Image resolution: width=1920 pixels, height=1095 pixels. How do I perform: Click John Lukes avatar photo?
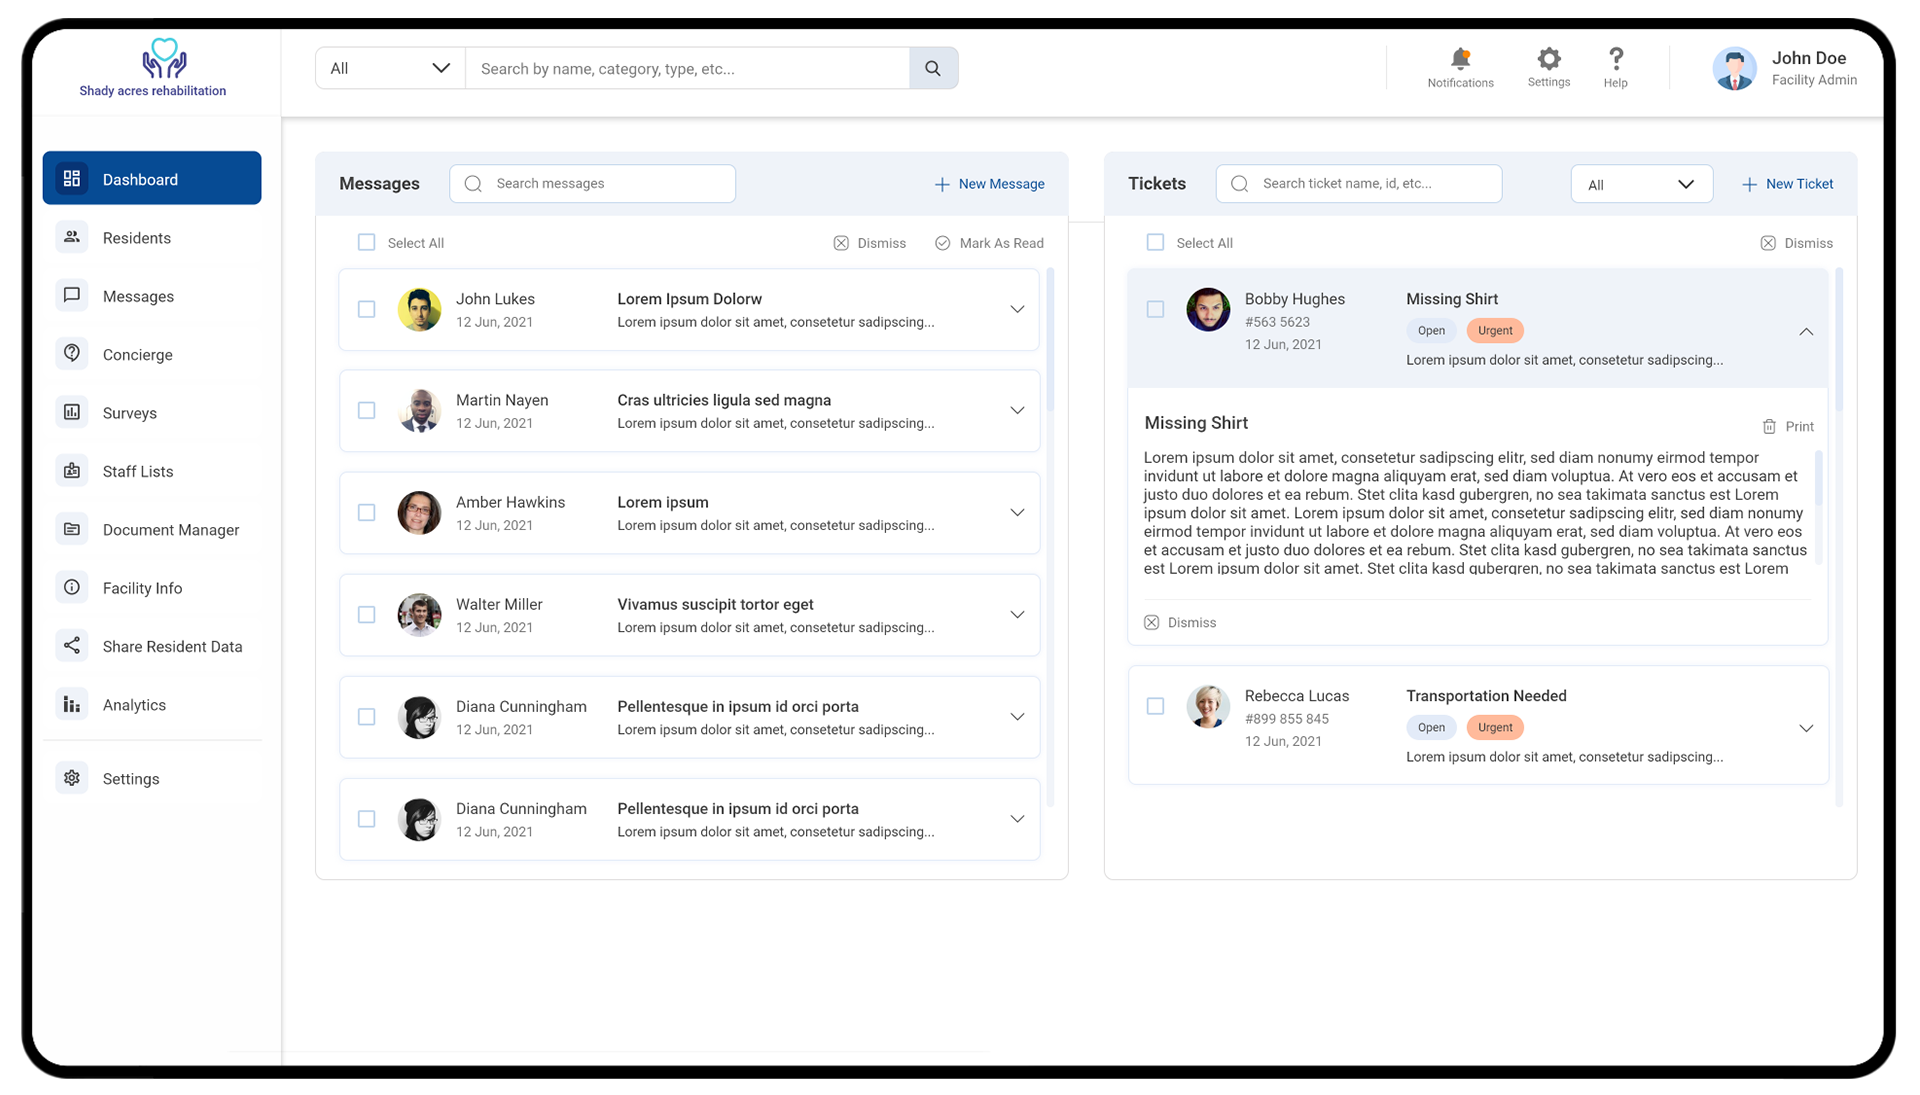click(419, 309)
